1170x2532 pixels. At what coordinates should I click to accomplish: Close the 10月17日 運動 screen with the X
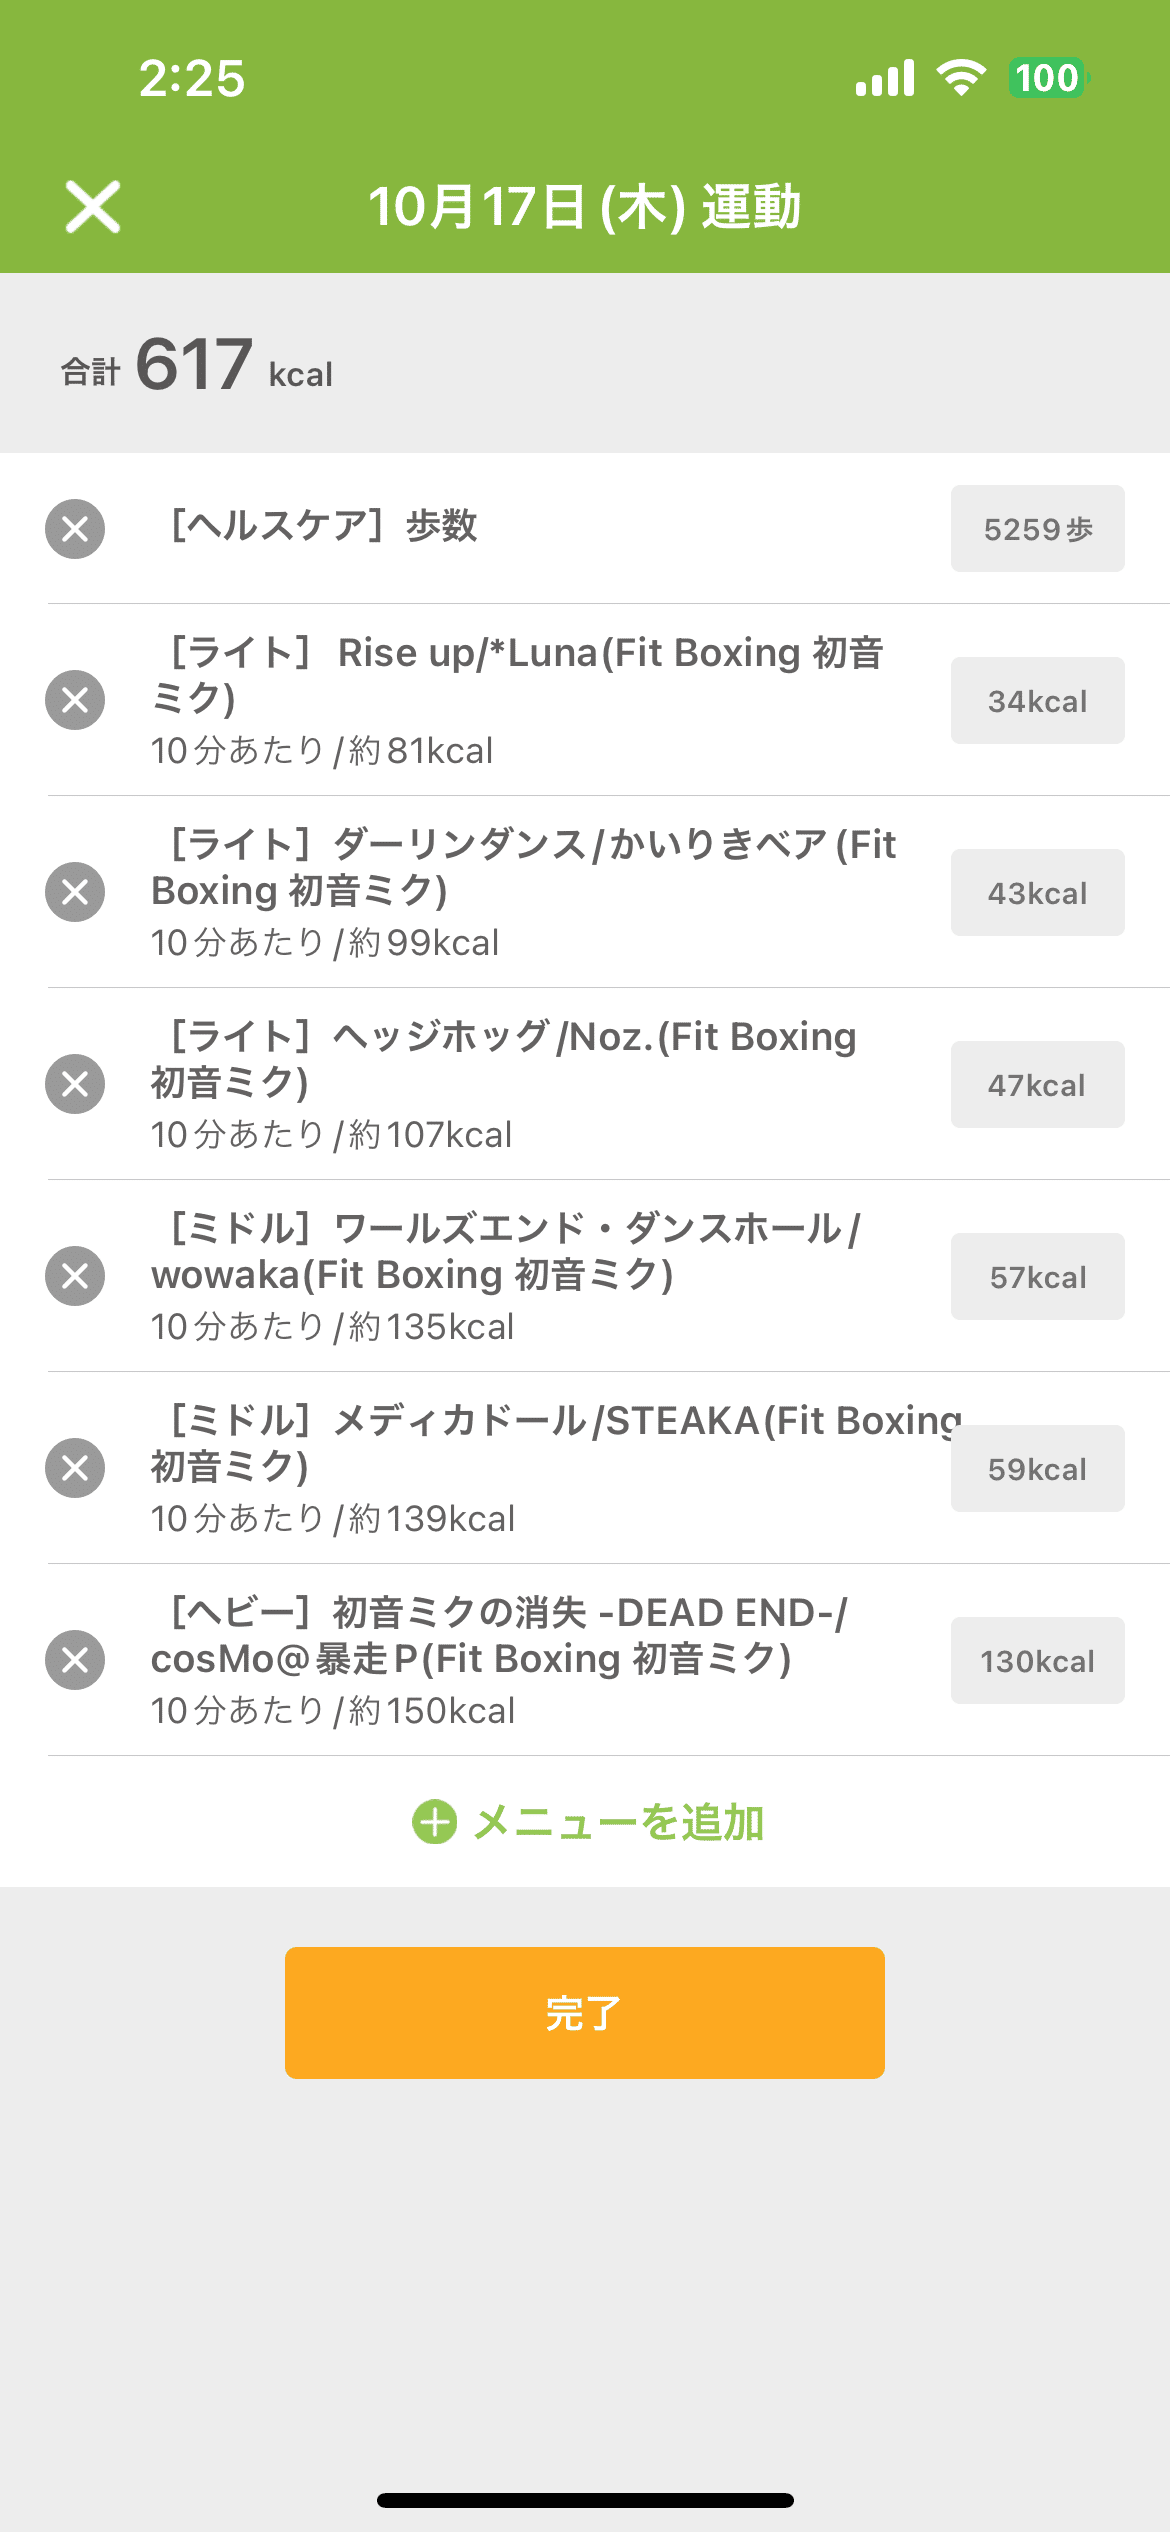(x=93, y=207)
